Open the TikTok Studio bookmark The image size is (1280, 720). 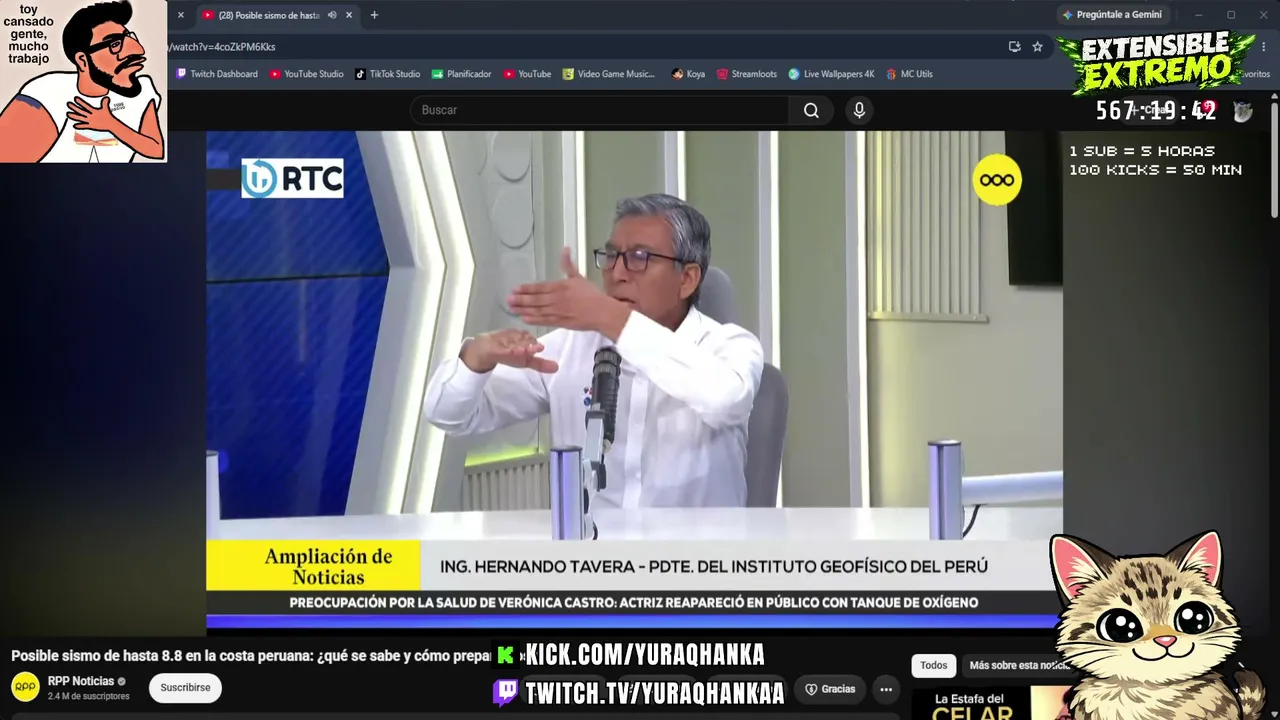click(388, 74)
